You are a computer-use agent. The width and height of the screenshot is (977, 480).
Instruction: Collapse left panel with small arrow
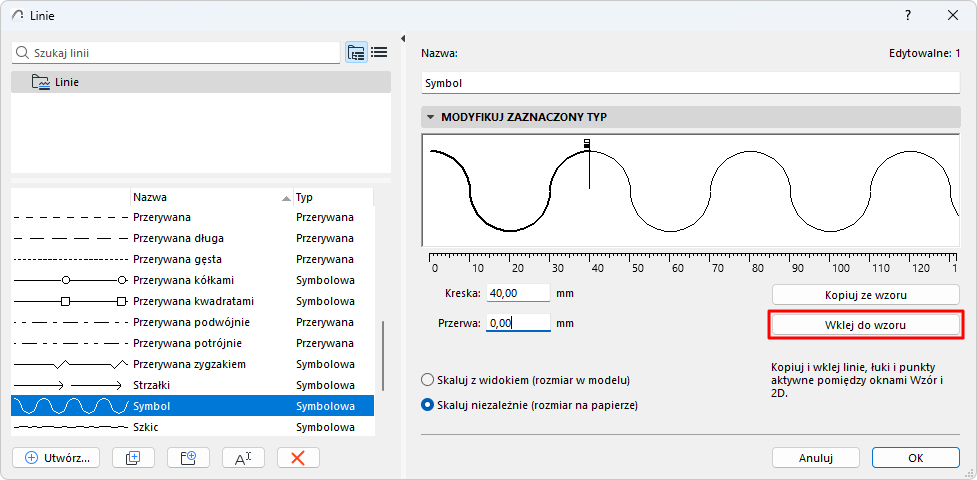pyautogui.click(x=403, y=38)
